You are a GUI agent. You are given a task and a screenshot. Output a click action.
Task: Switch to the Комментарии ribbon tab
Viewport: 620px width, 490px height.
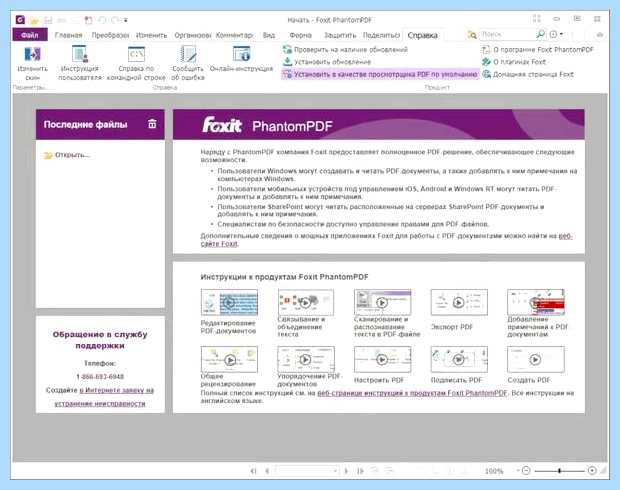click(234, 35)
